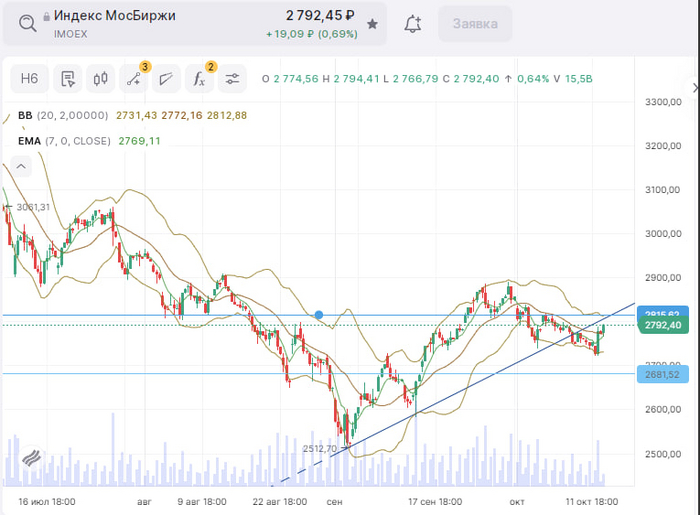Click the Индекс МосБиржи instrument name
The height and width of the screenshot is (515, 700).
115,16
